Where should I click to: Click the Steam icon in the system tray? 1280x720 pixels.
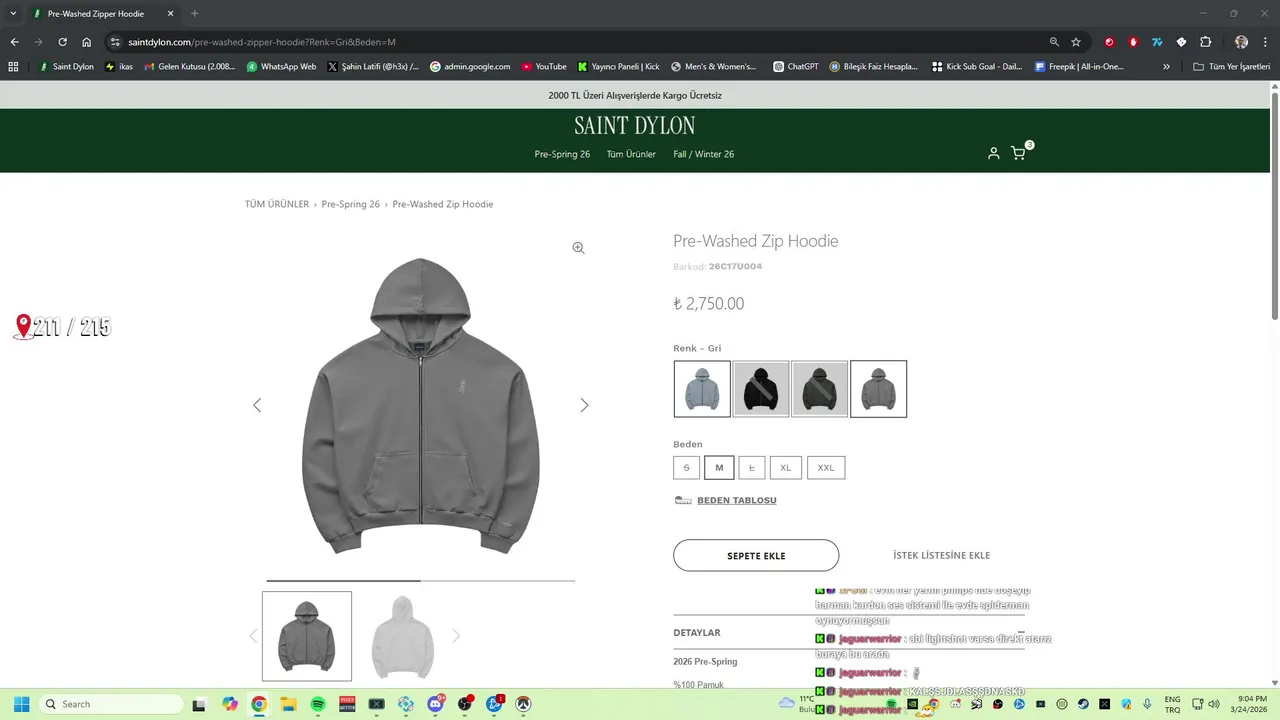(1083, 704)
